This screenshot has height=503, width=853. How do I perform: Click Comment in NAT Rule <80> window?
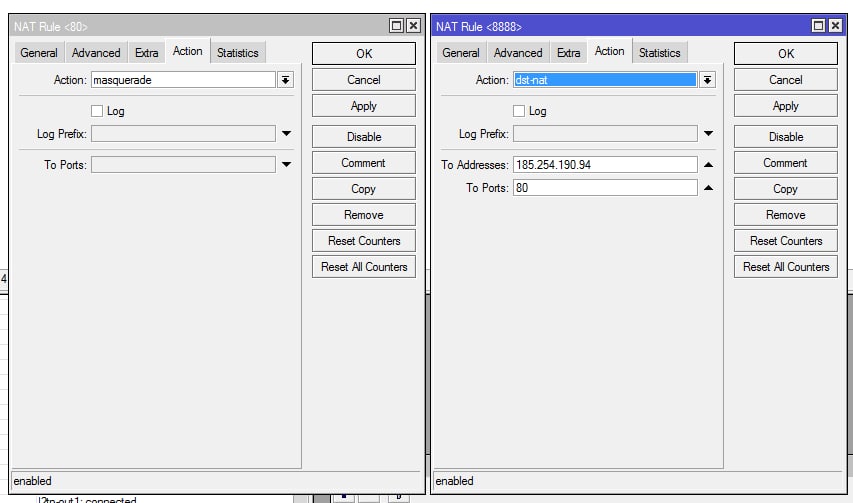coord(364,163)
